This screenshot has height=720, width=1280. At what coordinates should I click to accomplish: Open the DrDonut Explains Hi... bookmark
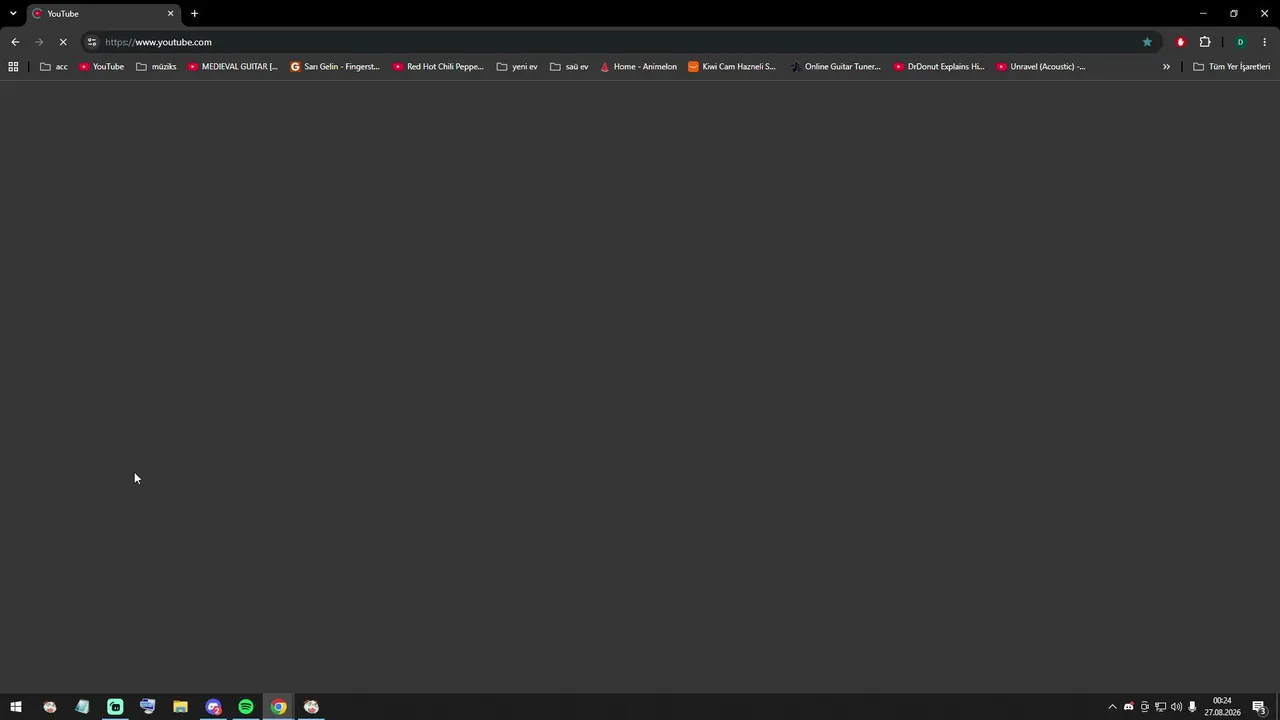coord(939,67)
